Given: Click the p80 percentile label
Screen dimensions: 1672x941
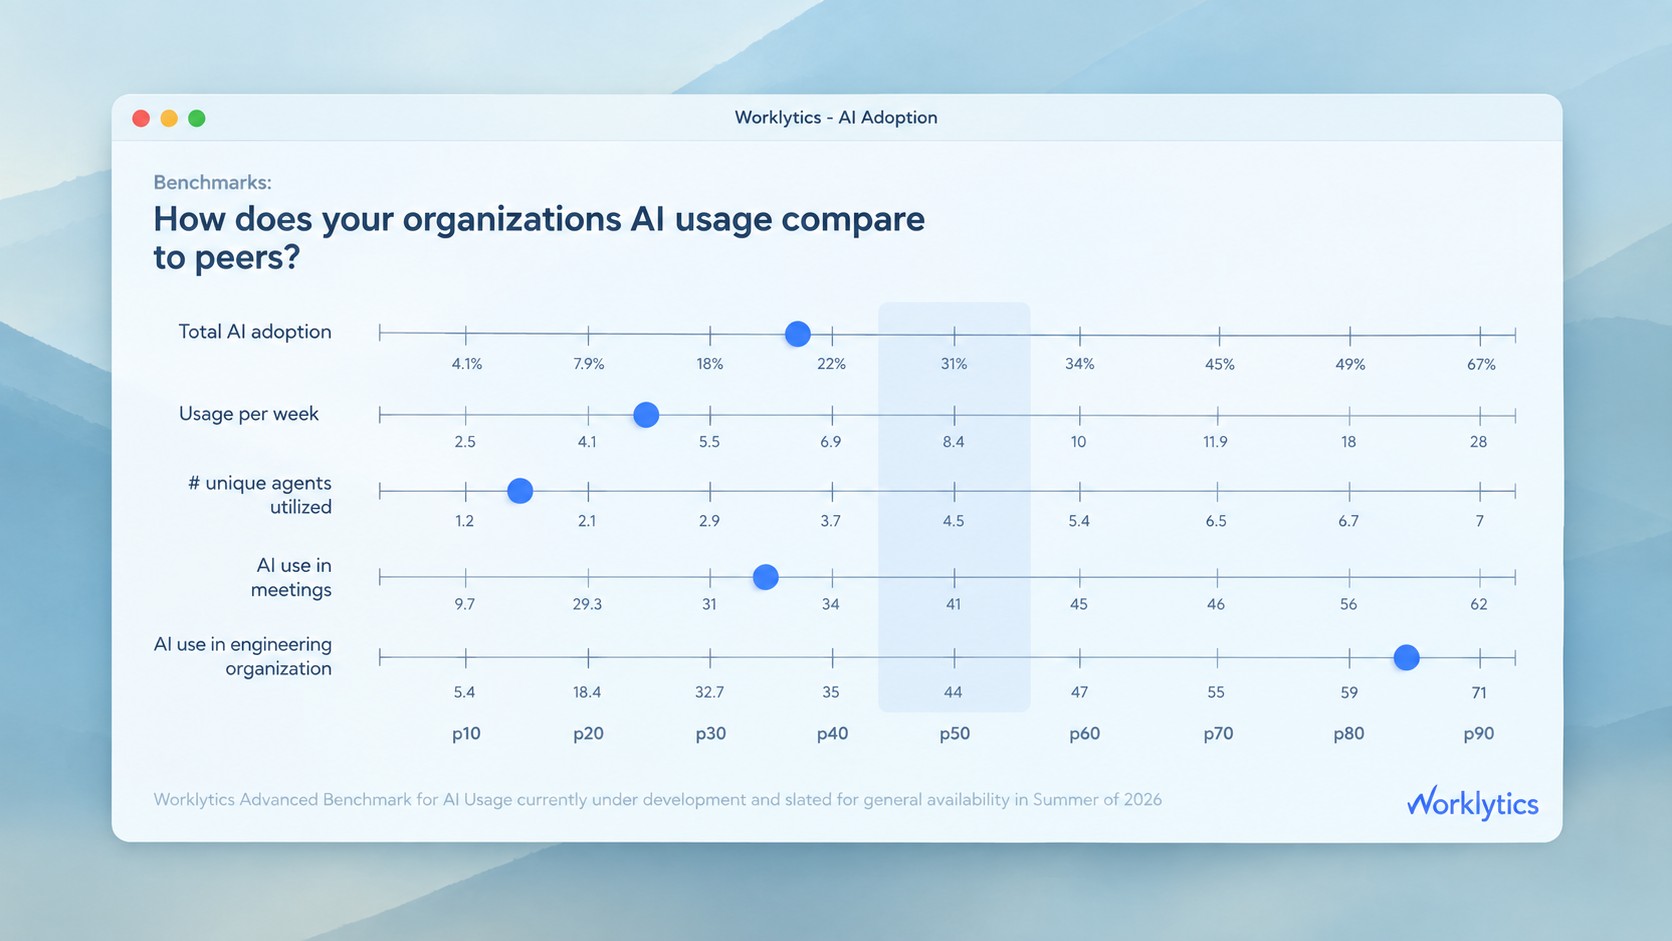Looking at the screenshot, I should tap(1349, 734).
